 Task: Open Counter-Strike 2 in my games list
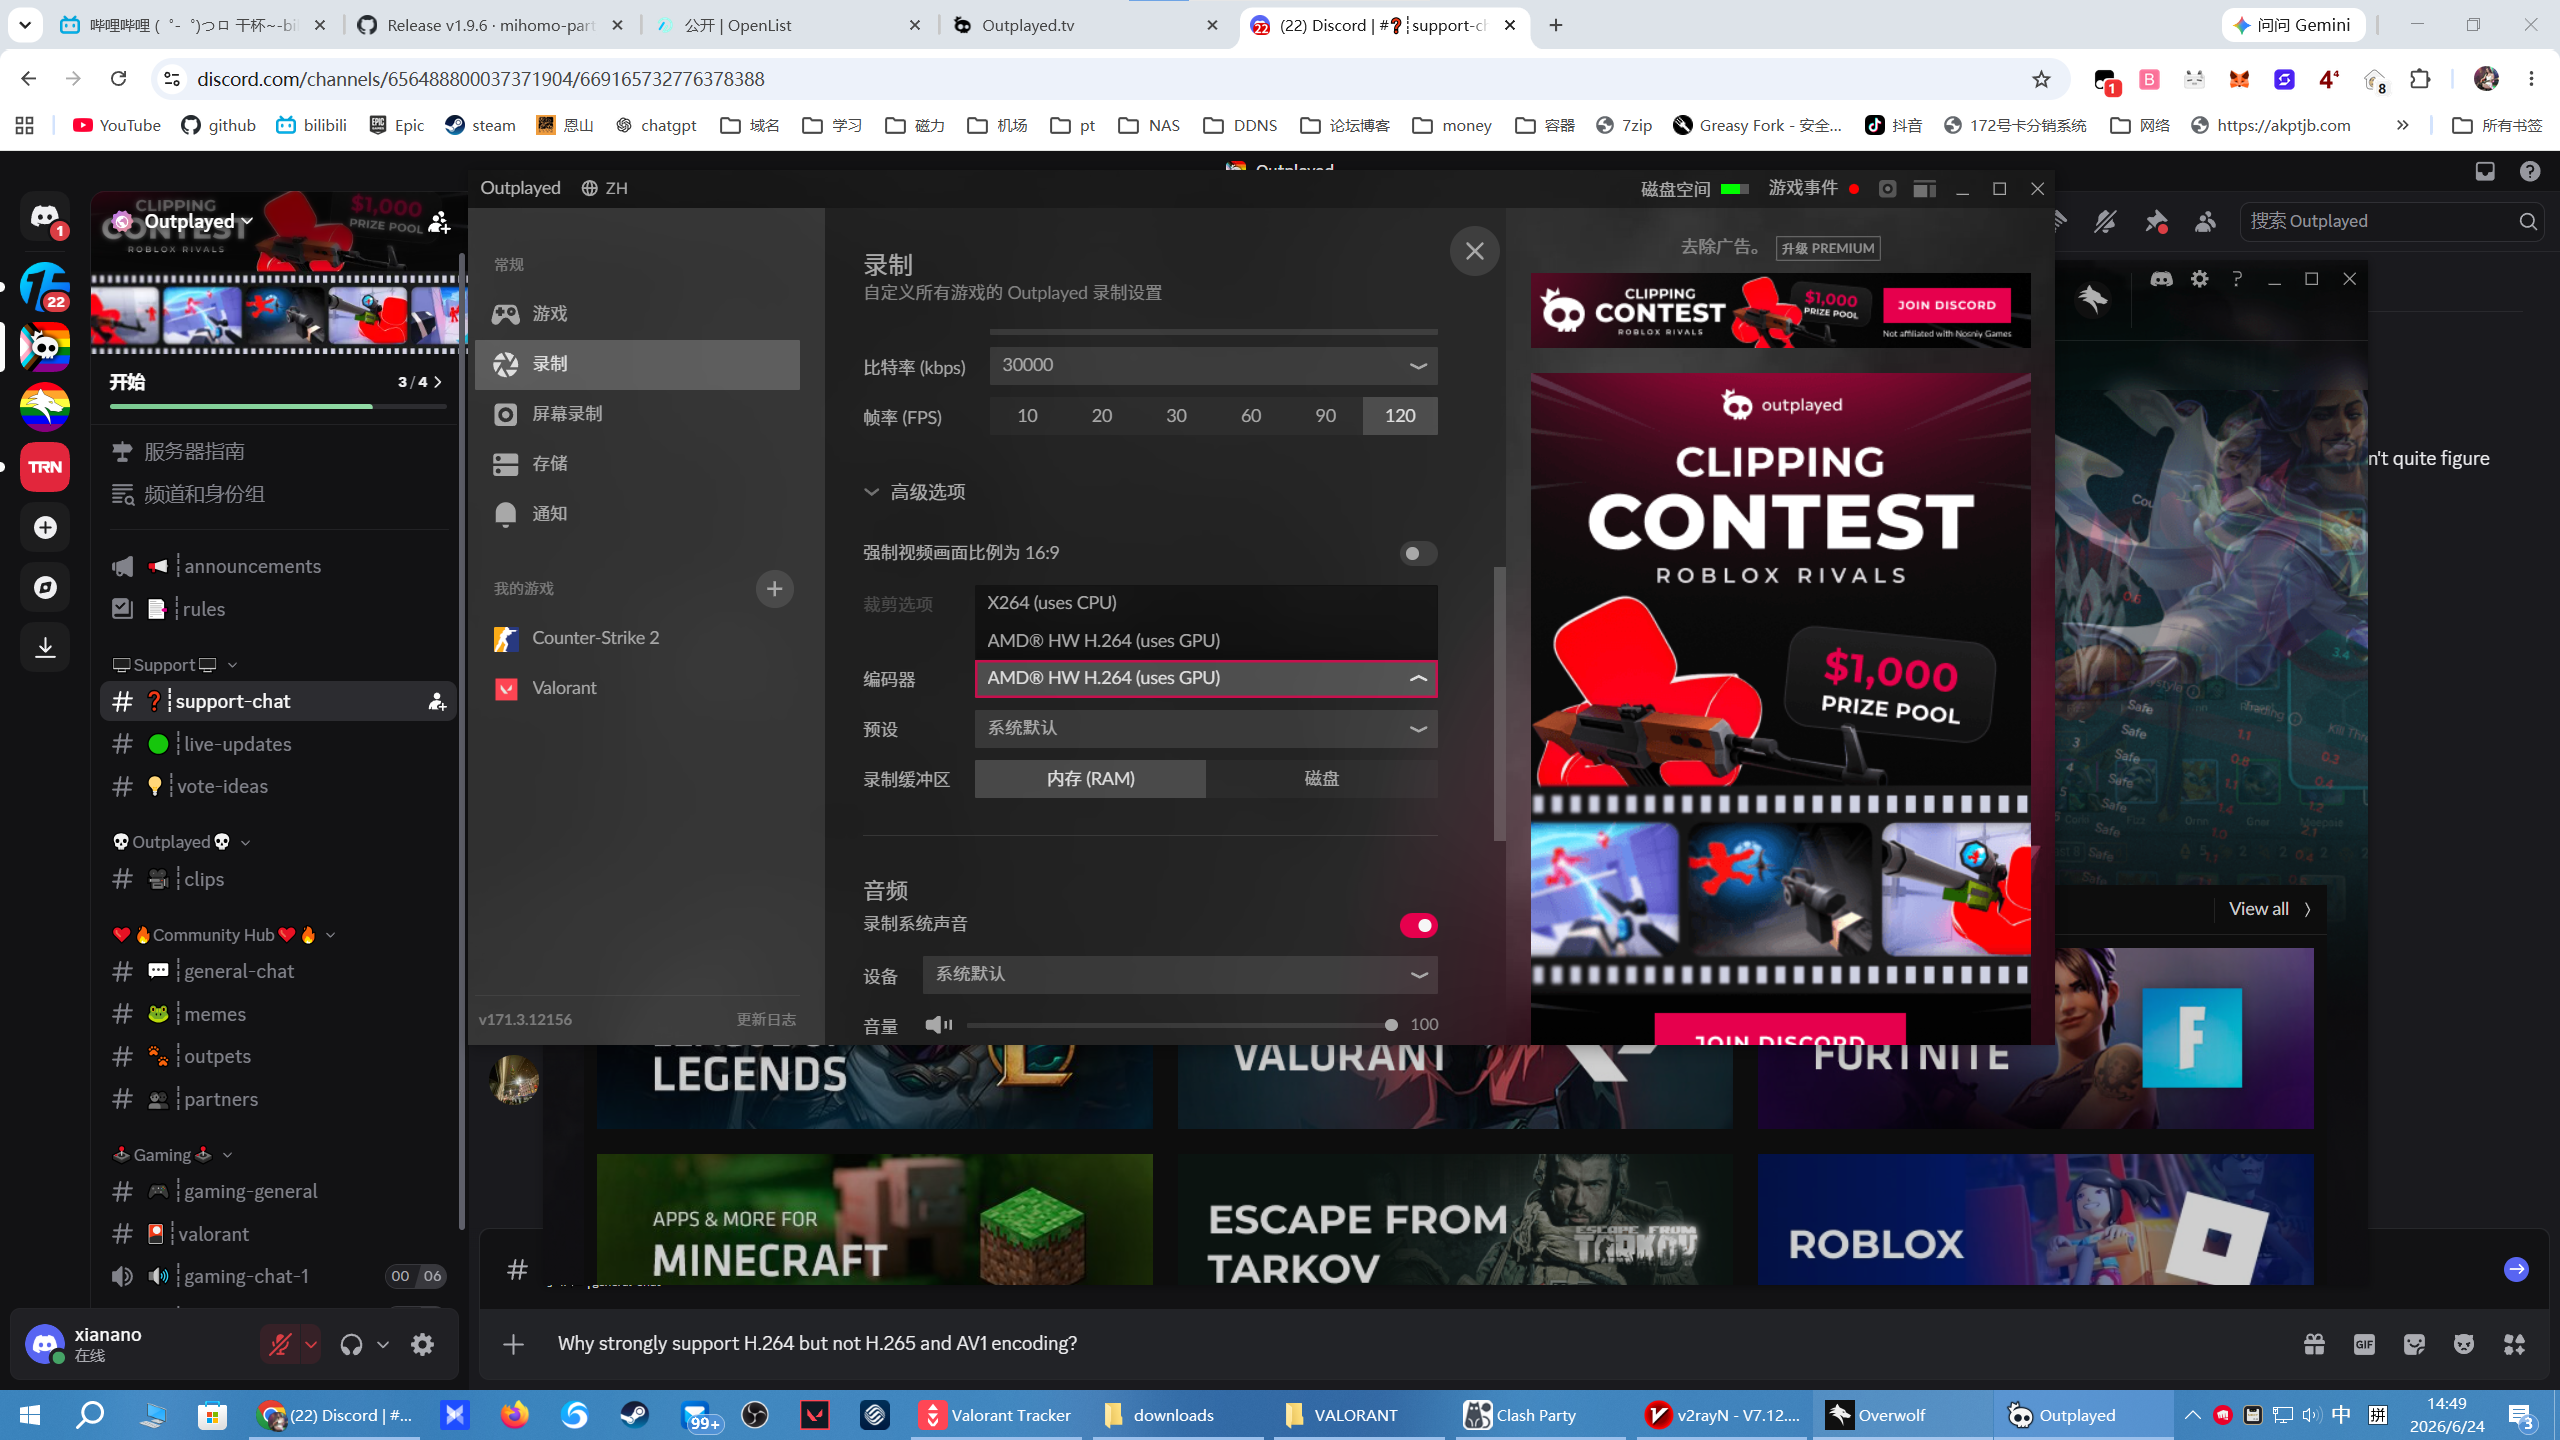[637, 638]
